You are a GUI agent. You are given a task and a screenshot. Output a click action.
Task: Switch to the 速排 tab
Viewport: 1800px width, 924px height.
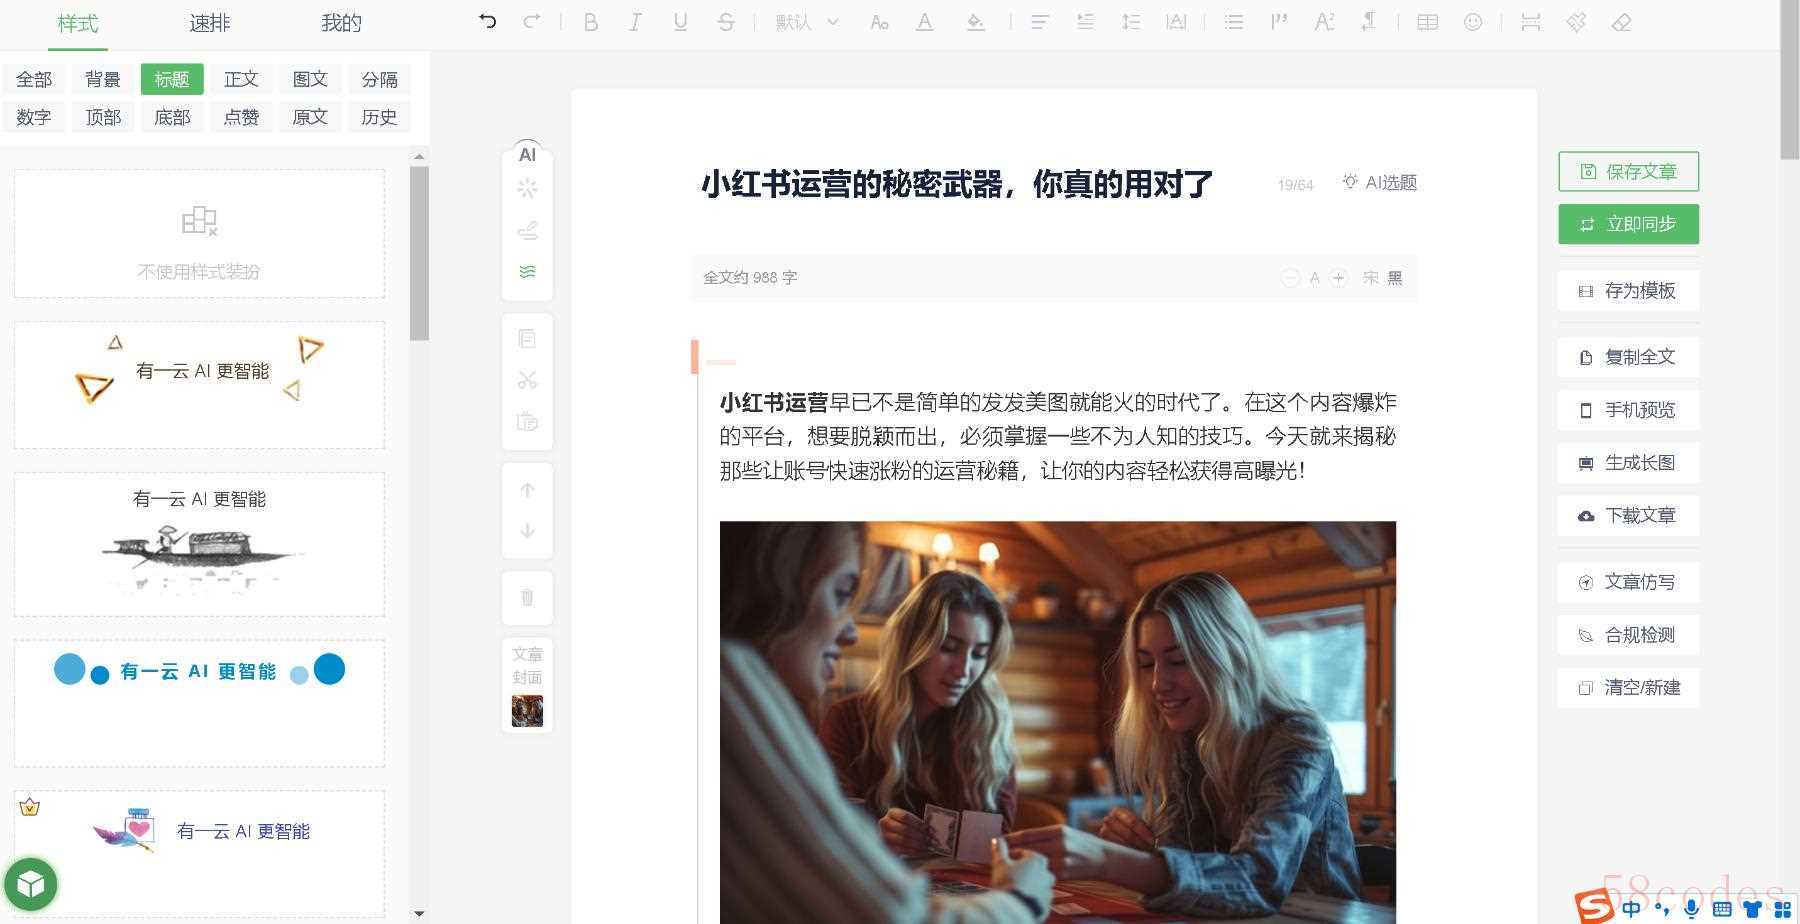point(210,23)
